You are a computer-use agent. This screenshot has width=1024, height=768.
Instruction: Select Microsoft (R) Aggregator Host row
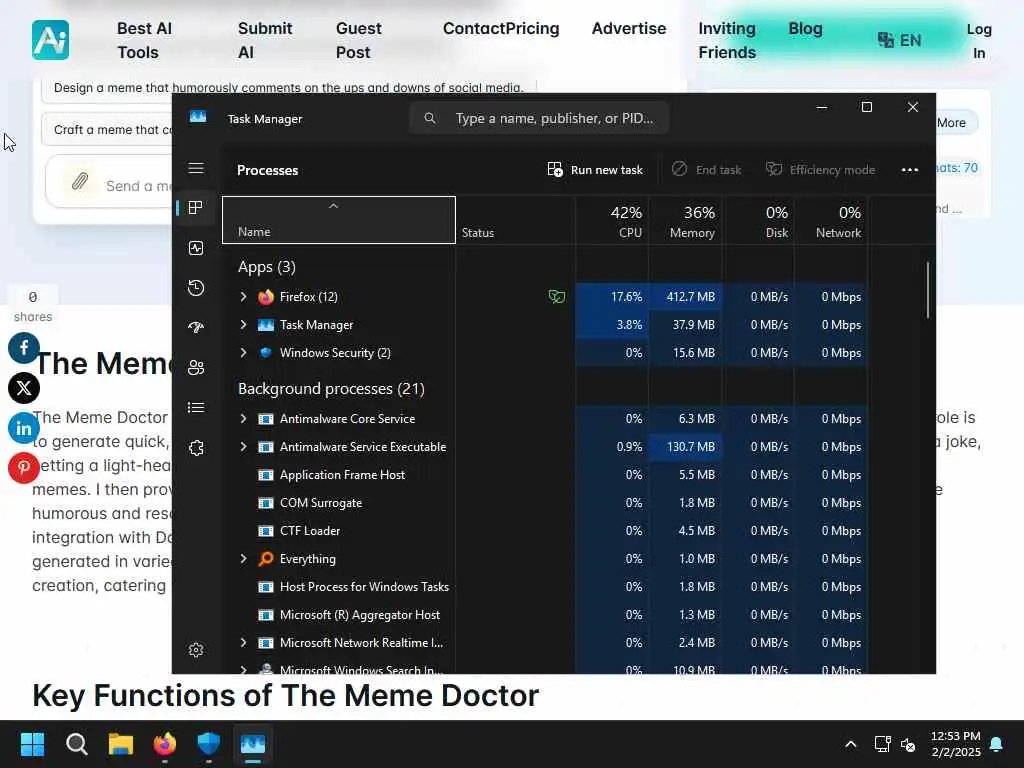(544, 615)
